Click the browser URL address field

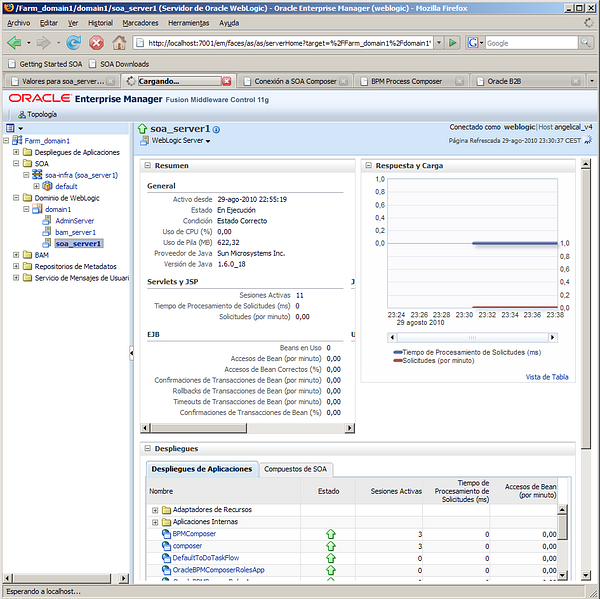click(288, 43)
